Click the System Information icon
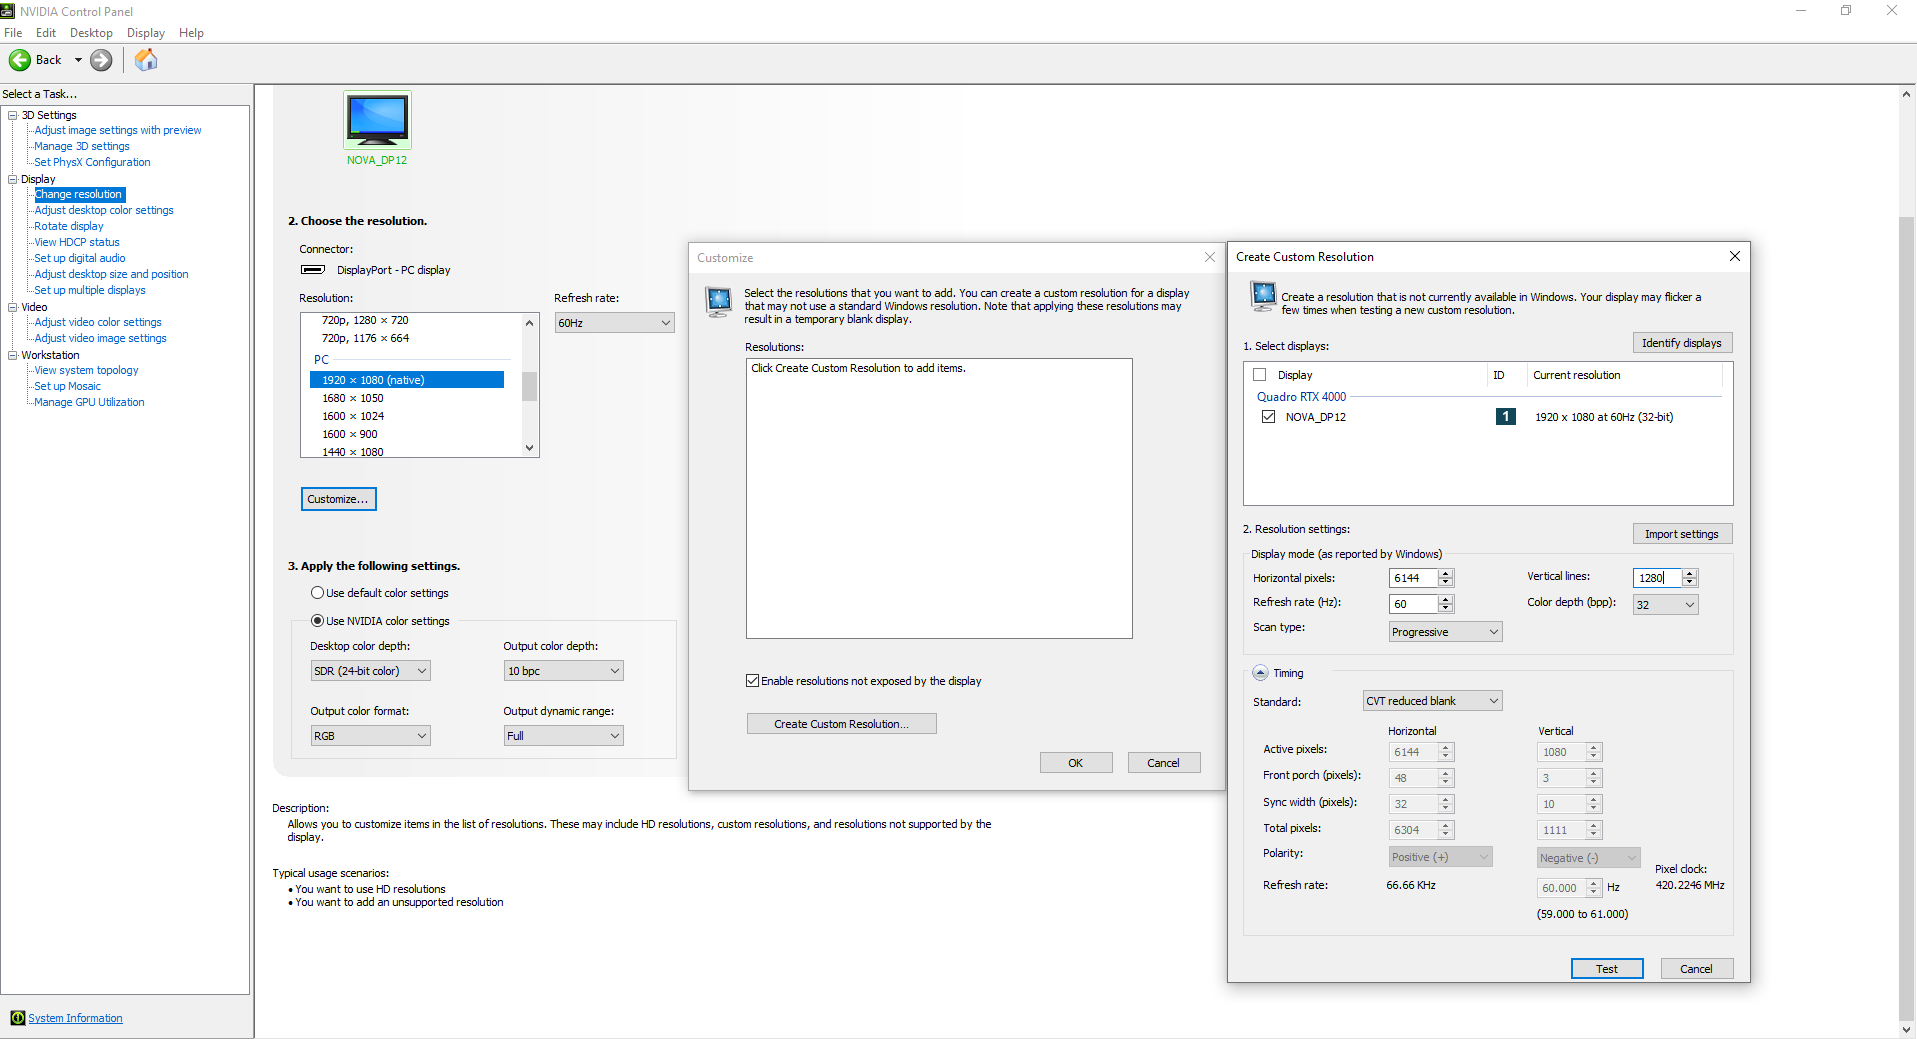The height and width of the screenshot is (1039, 1917). pos(17,1018)
